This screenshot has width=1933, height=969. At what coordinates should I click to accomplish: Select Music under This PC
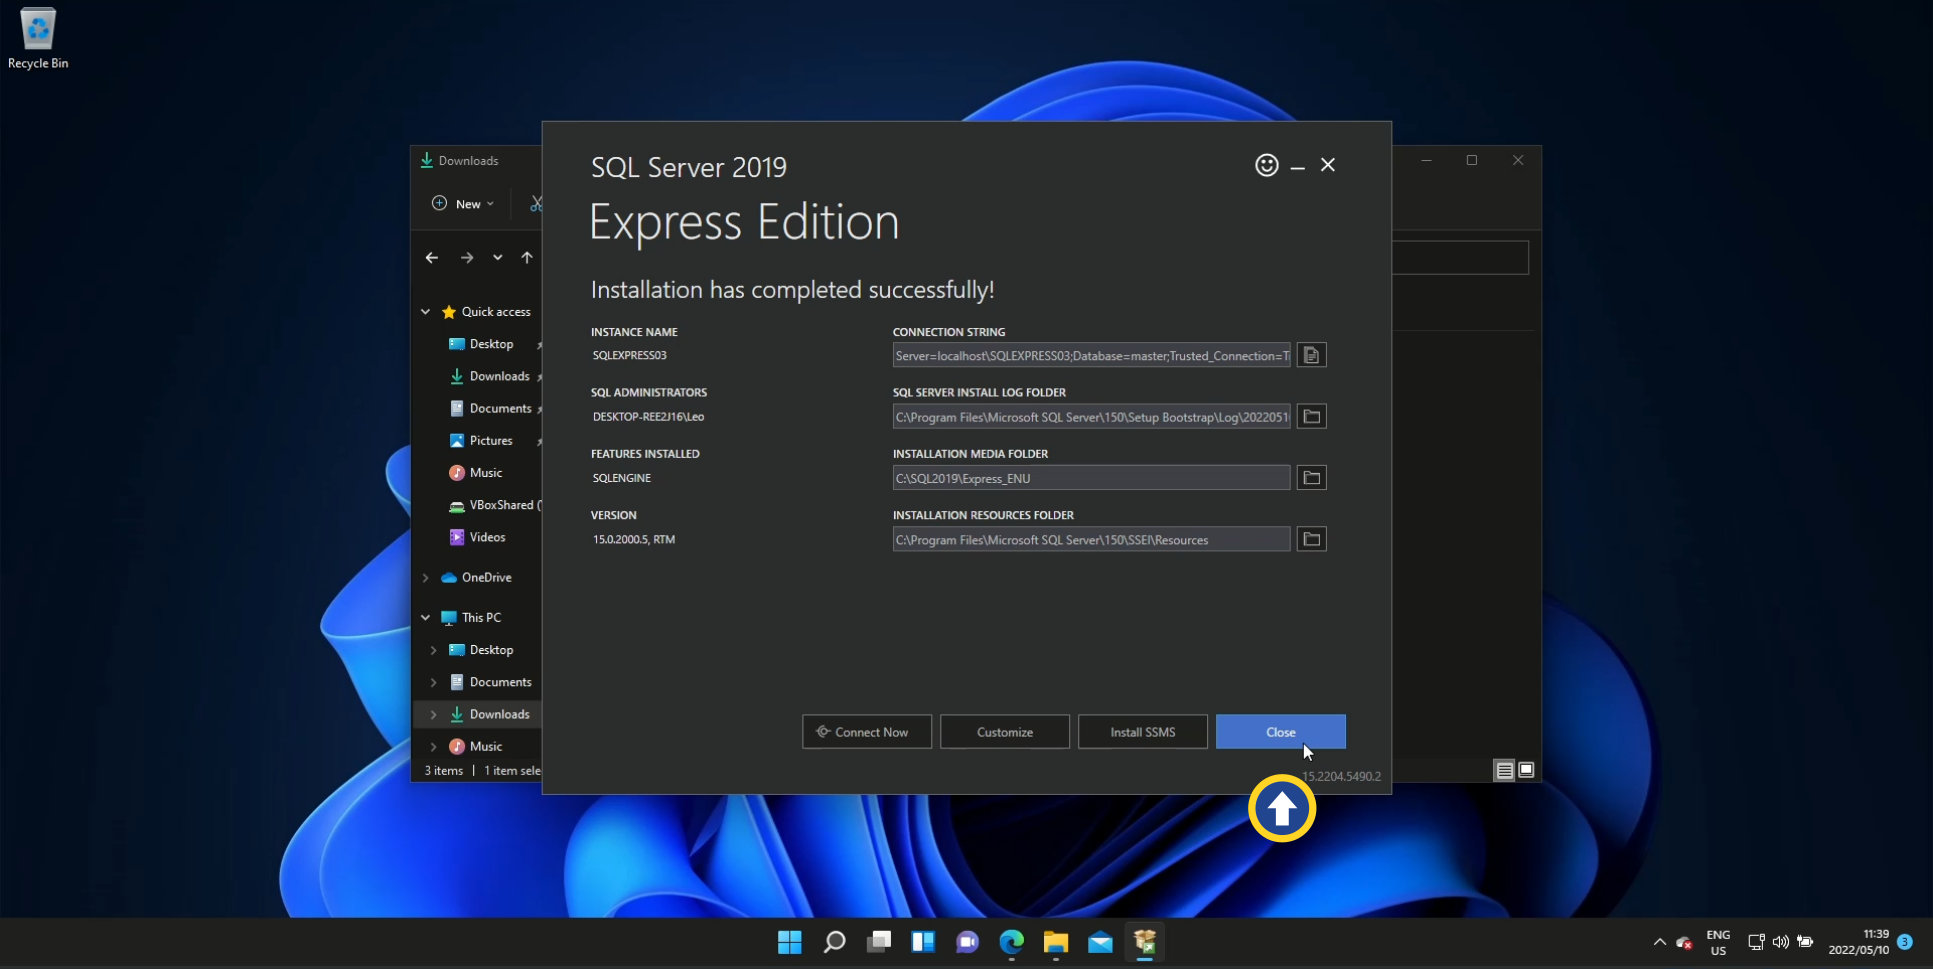click(x=476, y=746)
